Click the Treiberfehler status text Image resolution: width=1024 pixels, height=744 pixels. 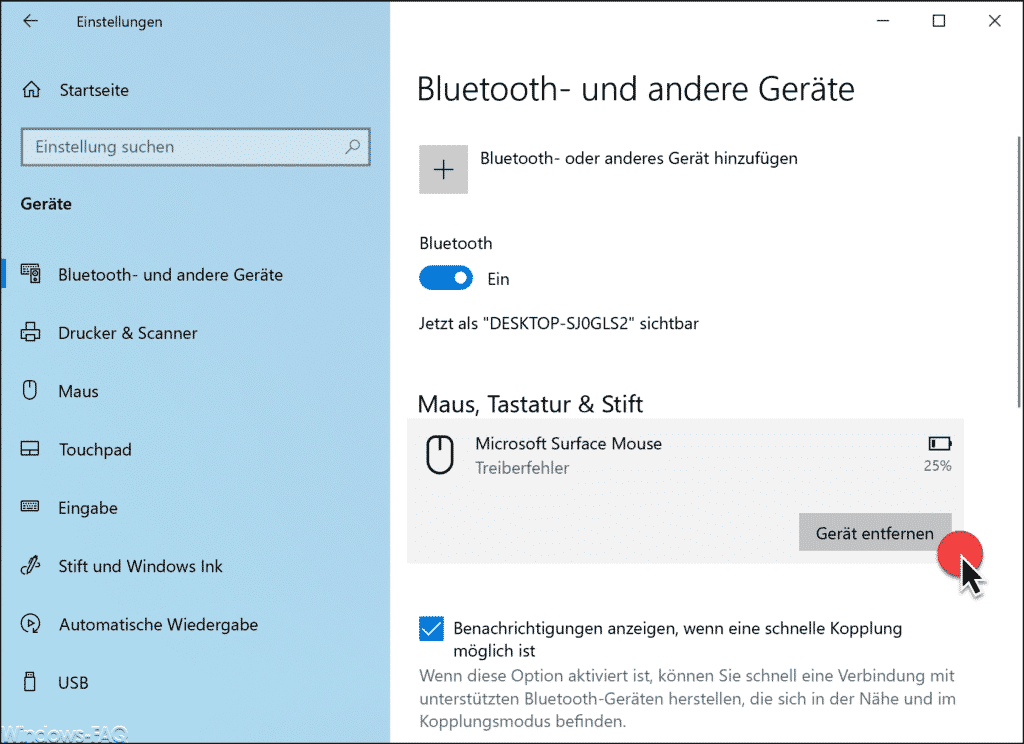522,468
